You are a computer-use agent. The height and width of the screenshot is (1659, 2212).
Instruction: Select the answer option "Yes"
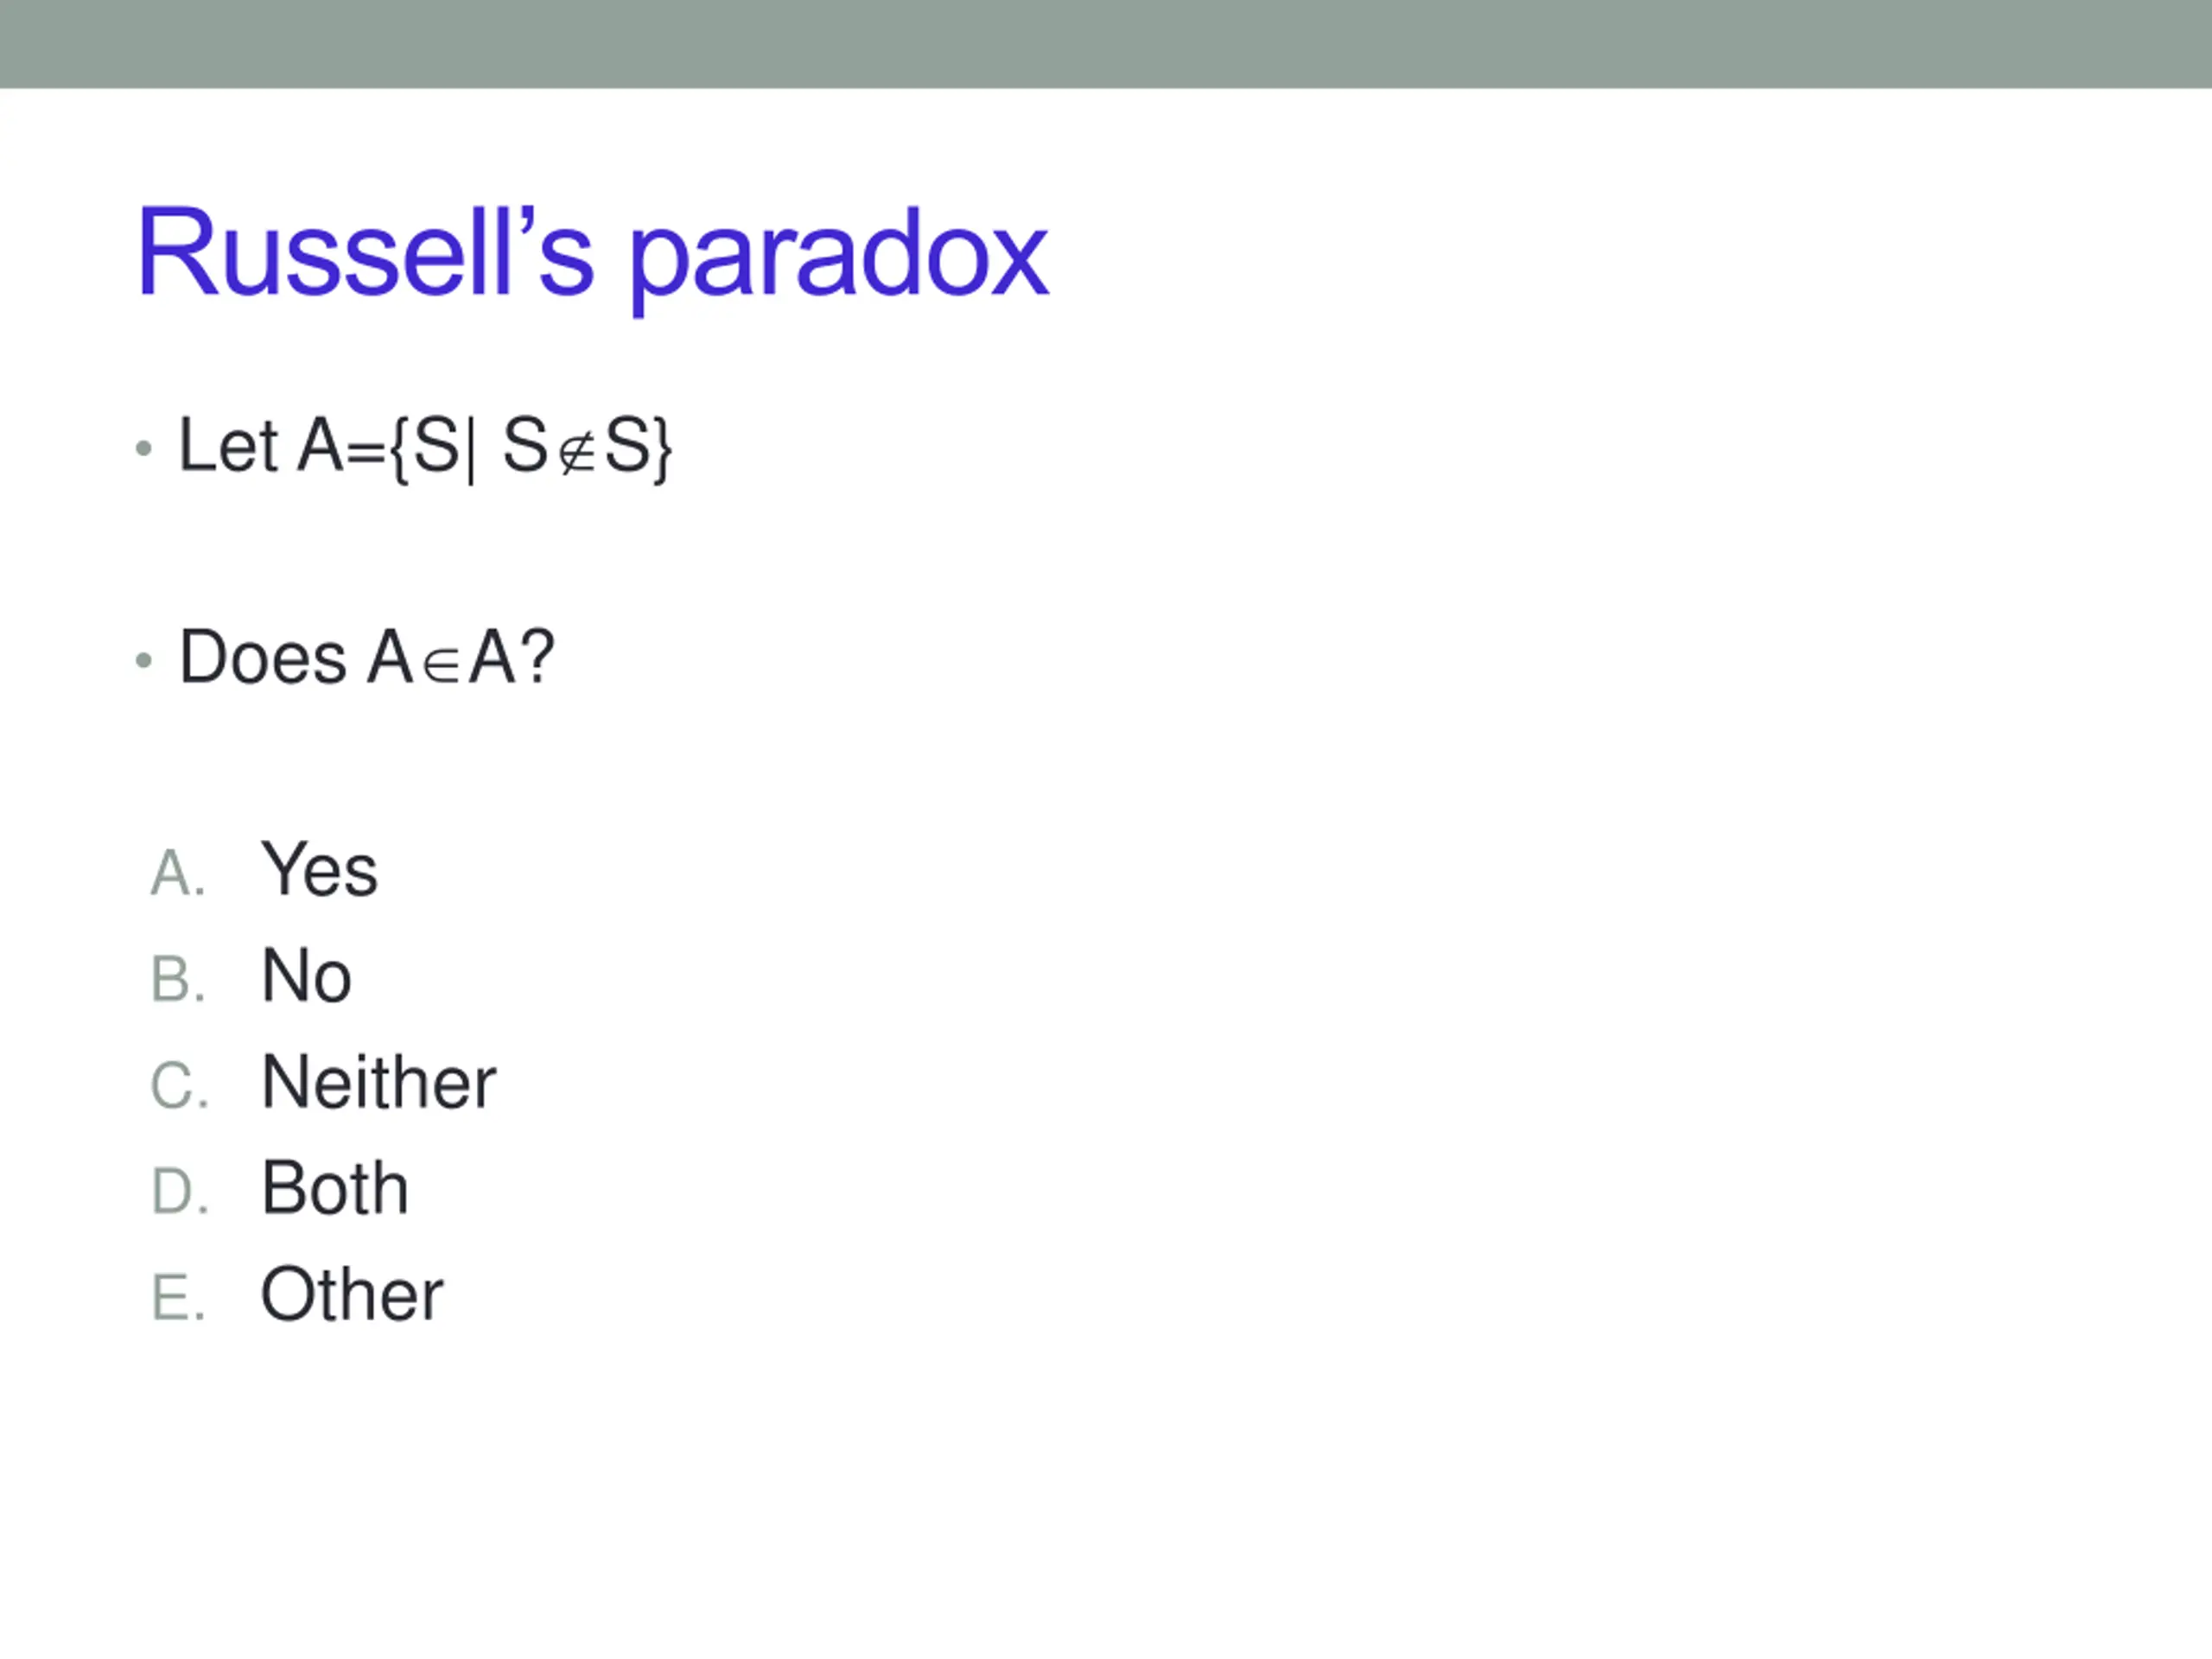[x=319, y=869]
